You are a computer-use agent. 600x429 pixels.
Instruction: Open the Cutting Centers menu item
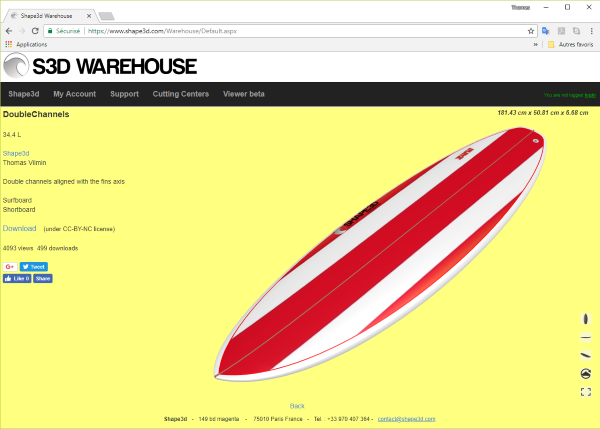(x=180, y=94)
